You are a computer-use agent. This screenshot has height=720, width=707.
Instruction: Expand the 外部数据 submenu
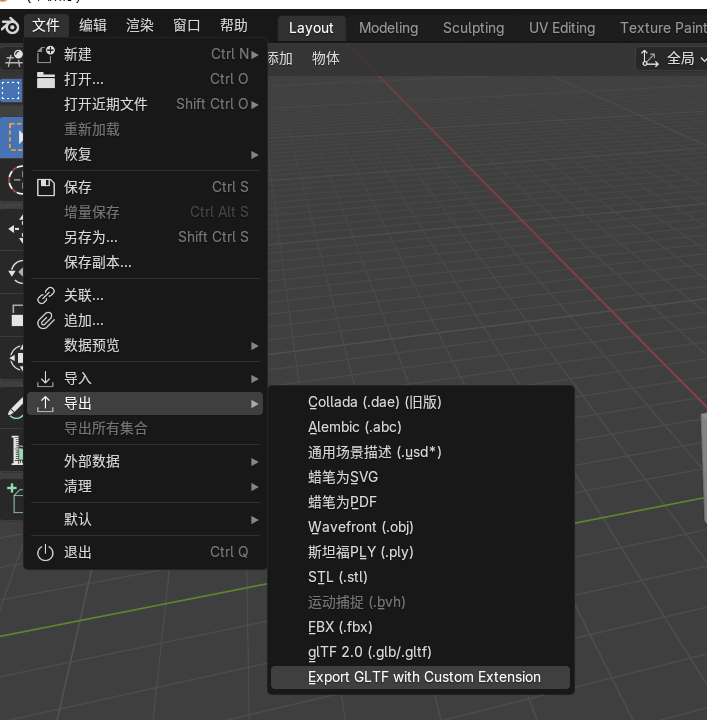254,462
